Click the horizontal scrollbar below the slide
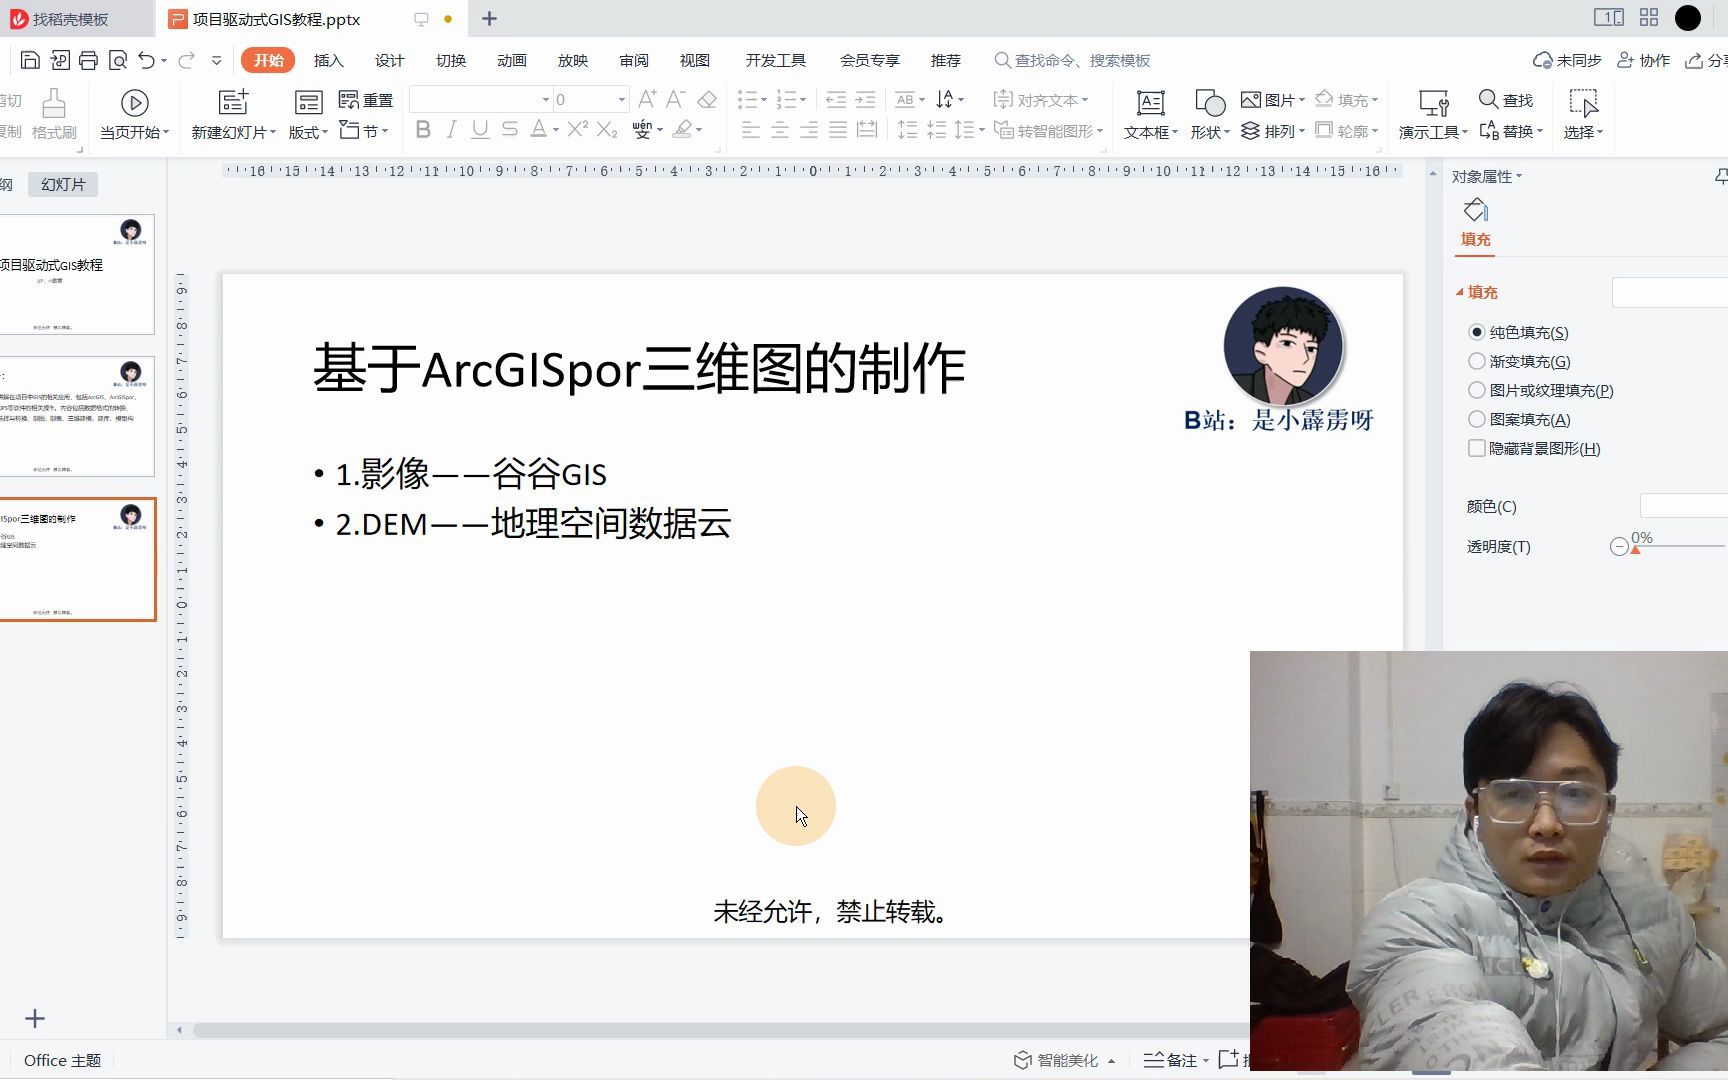The width and height of the screenshot is (1728, 1080). point(720,1030)
